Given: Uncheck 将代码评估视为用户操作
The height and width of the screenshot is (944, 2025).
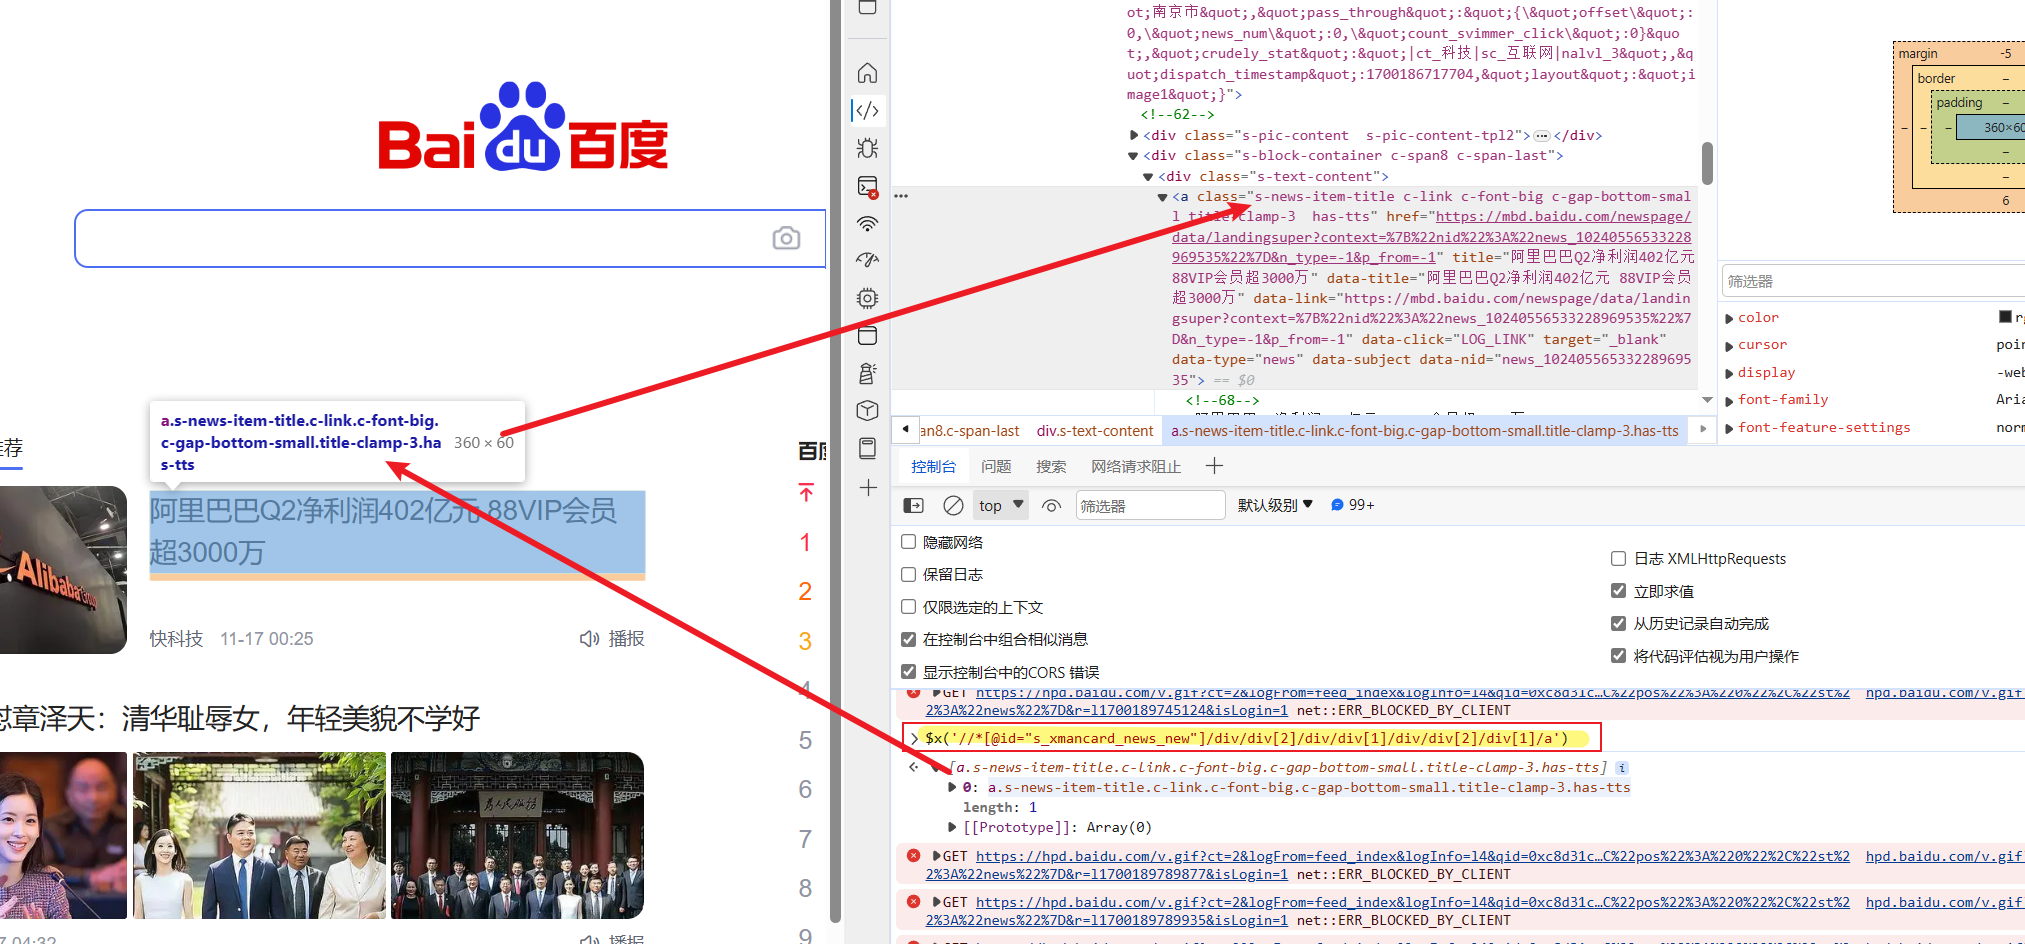Looking at the screenshot, I should tap(1618, 656).
